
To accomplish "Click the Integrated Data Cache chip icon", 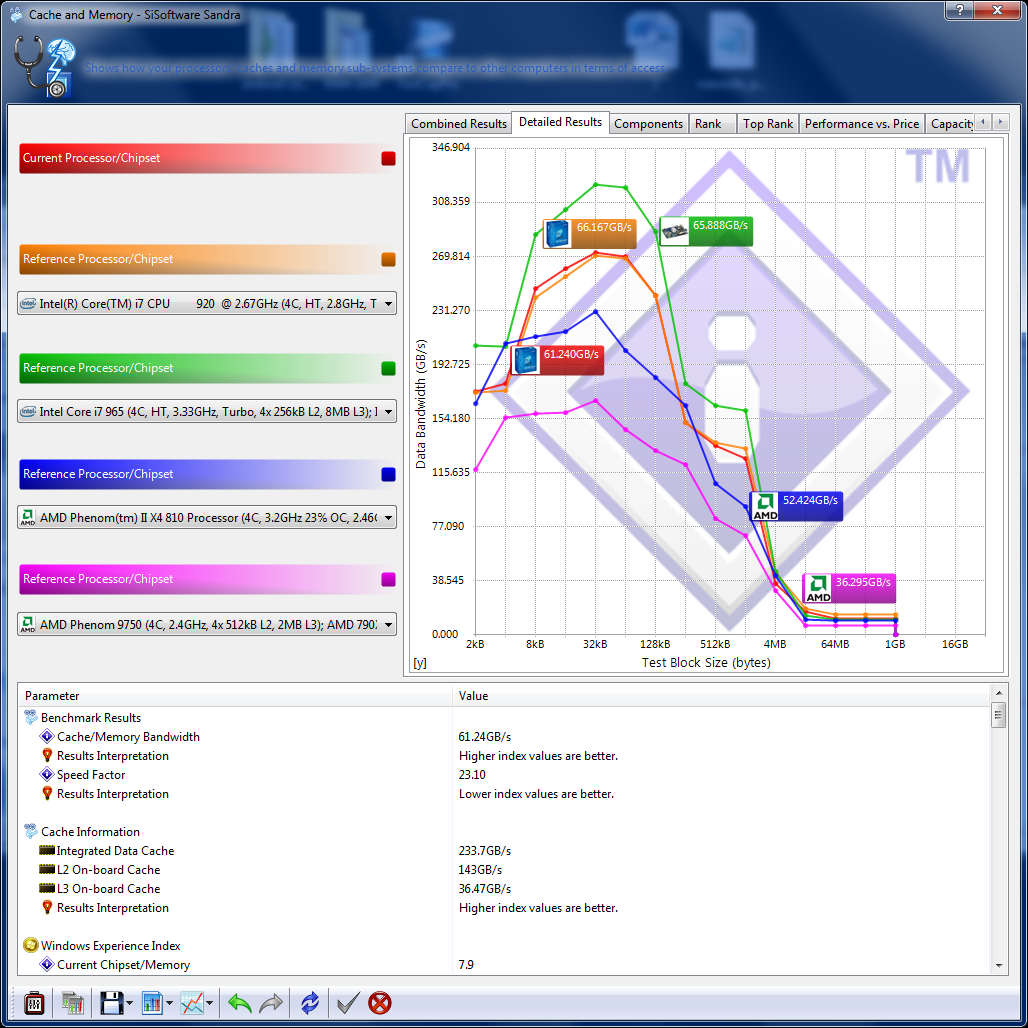I will tap(47, 850).
